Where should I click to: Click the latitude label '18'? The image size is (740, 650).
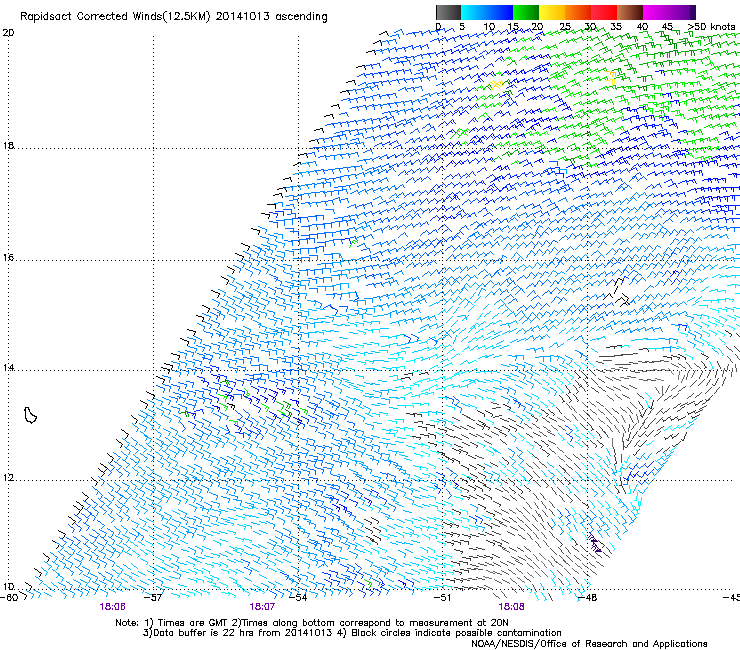point(8,146)
